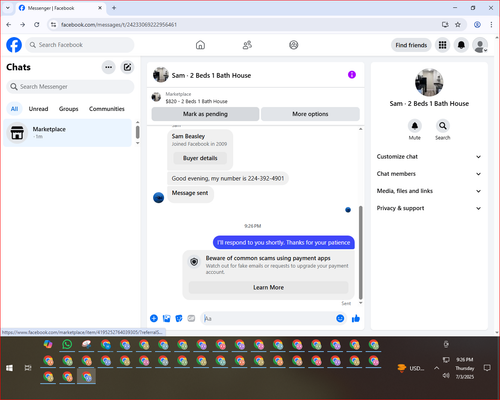Screen dimensions: 500x400
Task: Click the site information icon in address bar
Action: click(x=53, y=24)
